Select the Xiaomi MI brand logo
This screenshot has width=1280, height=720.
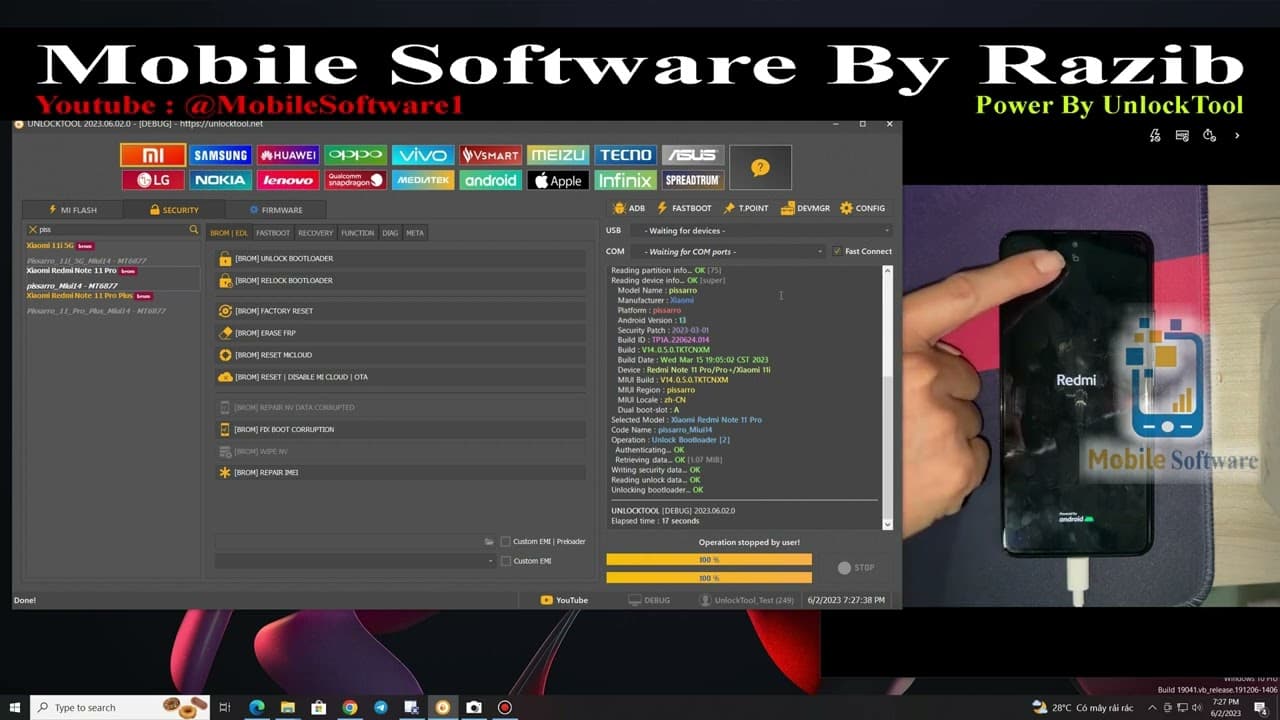pyautogui.click(x=153, y=155)
